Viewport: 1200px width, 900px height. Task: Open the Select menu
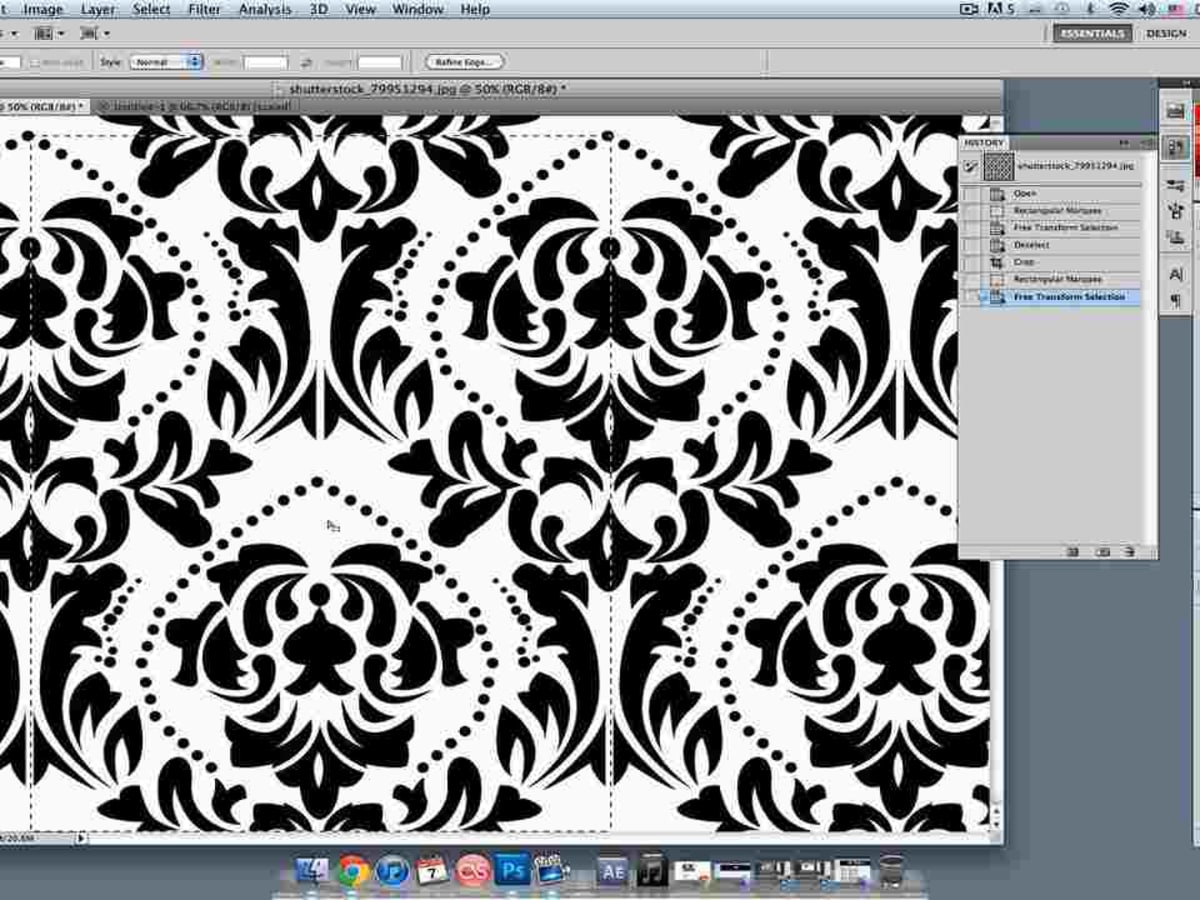click(x=151, y=10)
